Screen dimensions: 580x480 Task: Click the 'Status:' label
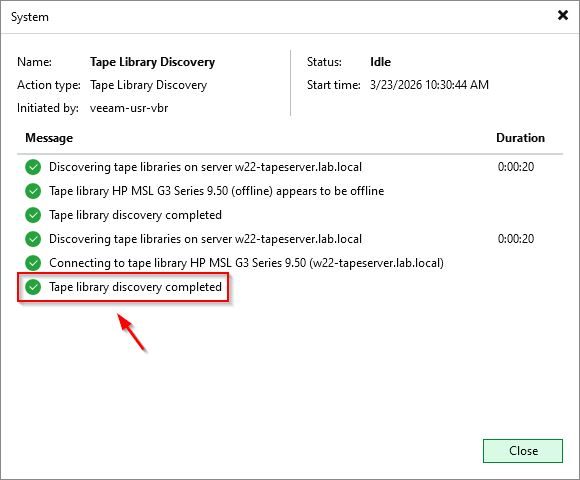click(x=324, y=62)
